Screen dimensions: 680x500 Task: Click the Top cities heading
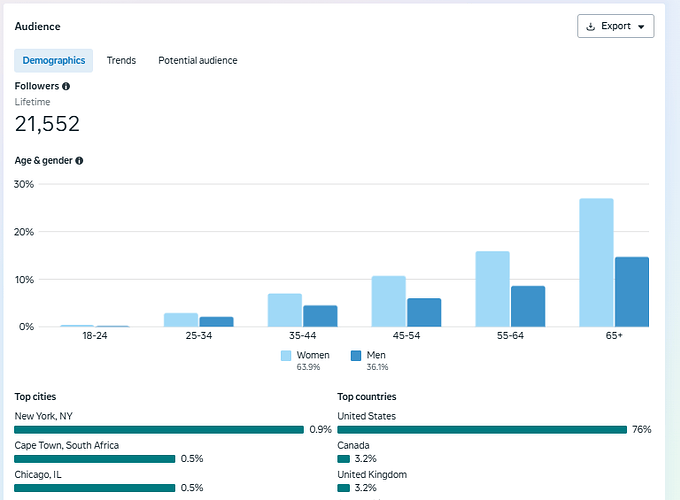pyautogui.click(x=35, y=397)
